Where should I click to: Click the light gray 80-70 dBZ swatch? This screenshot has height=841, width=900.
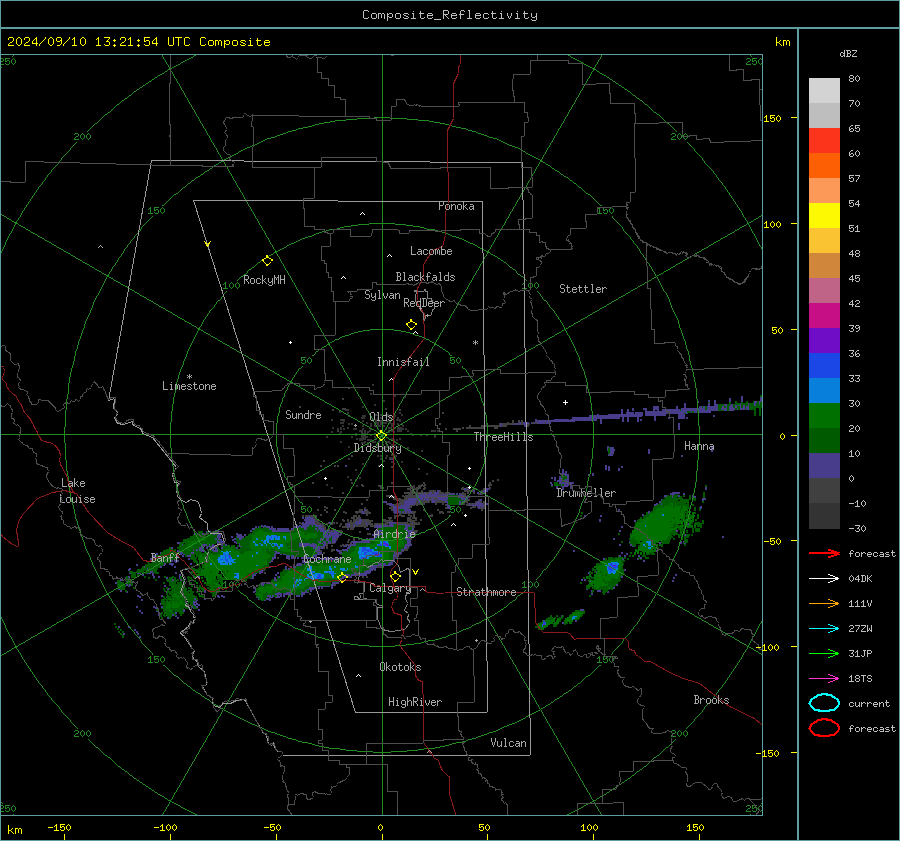click(824, 91)
